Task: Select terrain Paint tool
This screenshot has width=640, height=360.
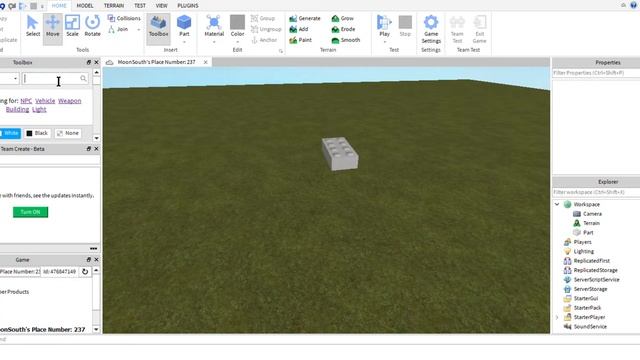Action: (x=300, y=40)
